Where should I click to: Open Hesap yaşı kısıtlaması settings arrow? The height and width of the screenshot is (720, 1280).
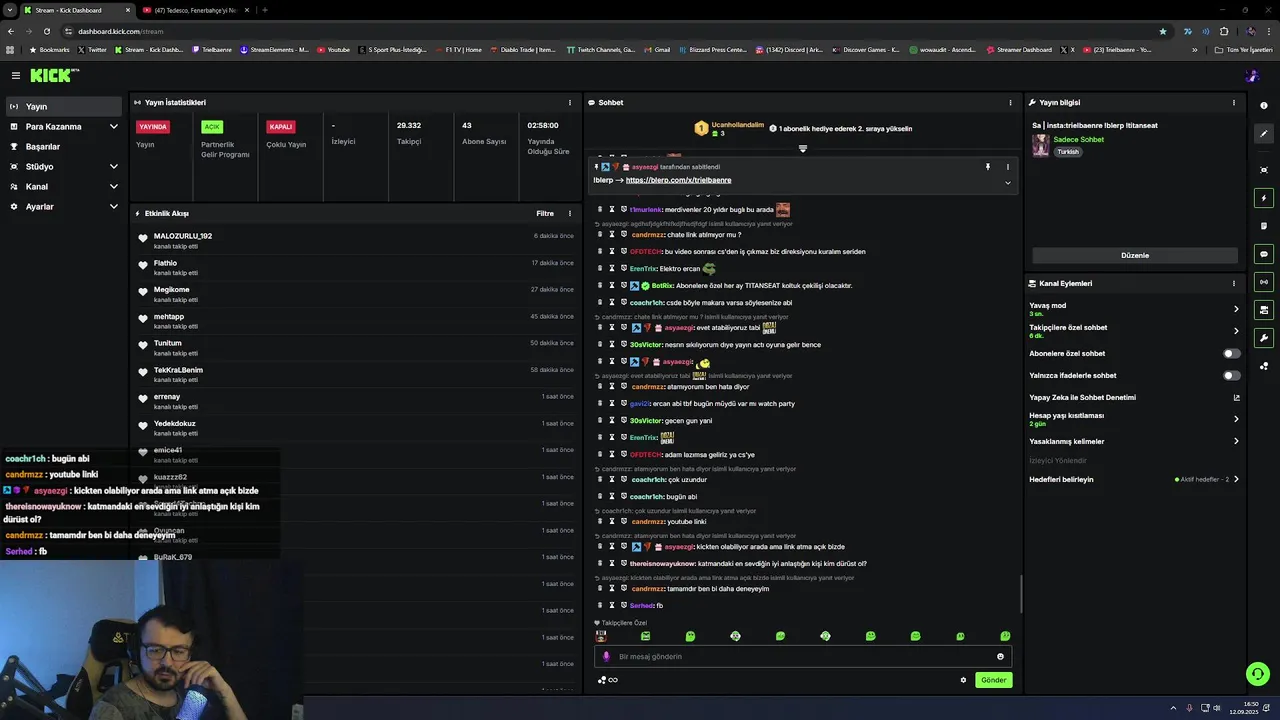1236,419
